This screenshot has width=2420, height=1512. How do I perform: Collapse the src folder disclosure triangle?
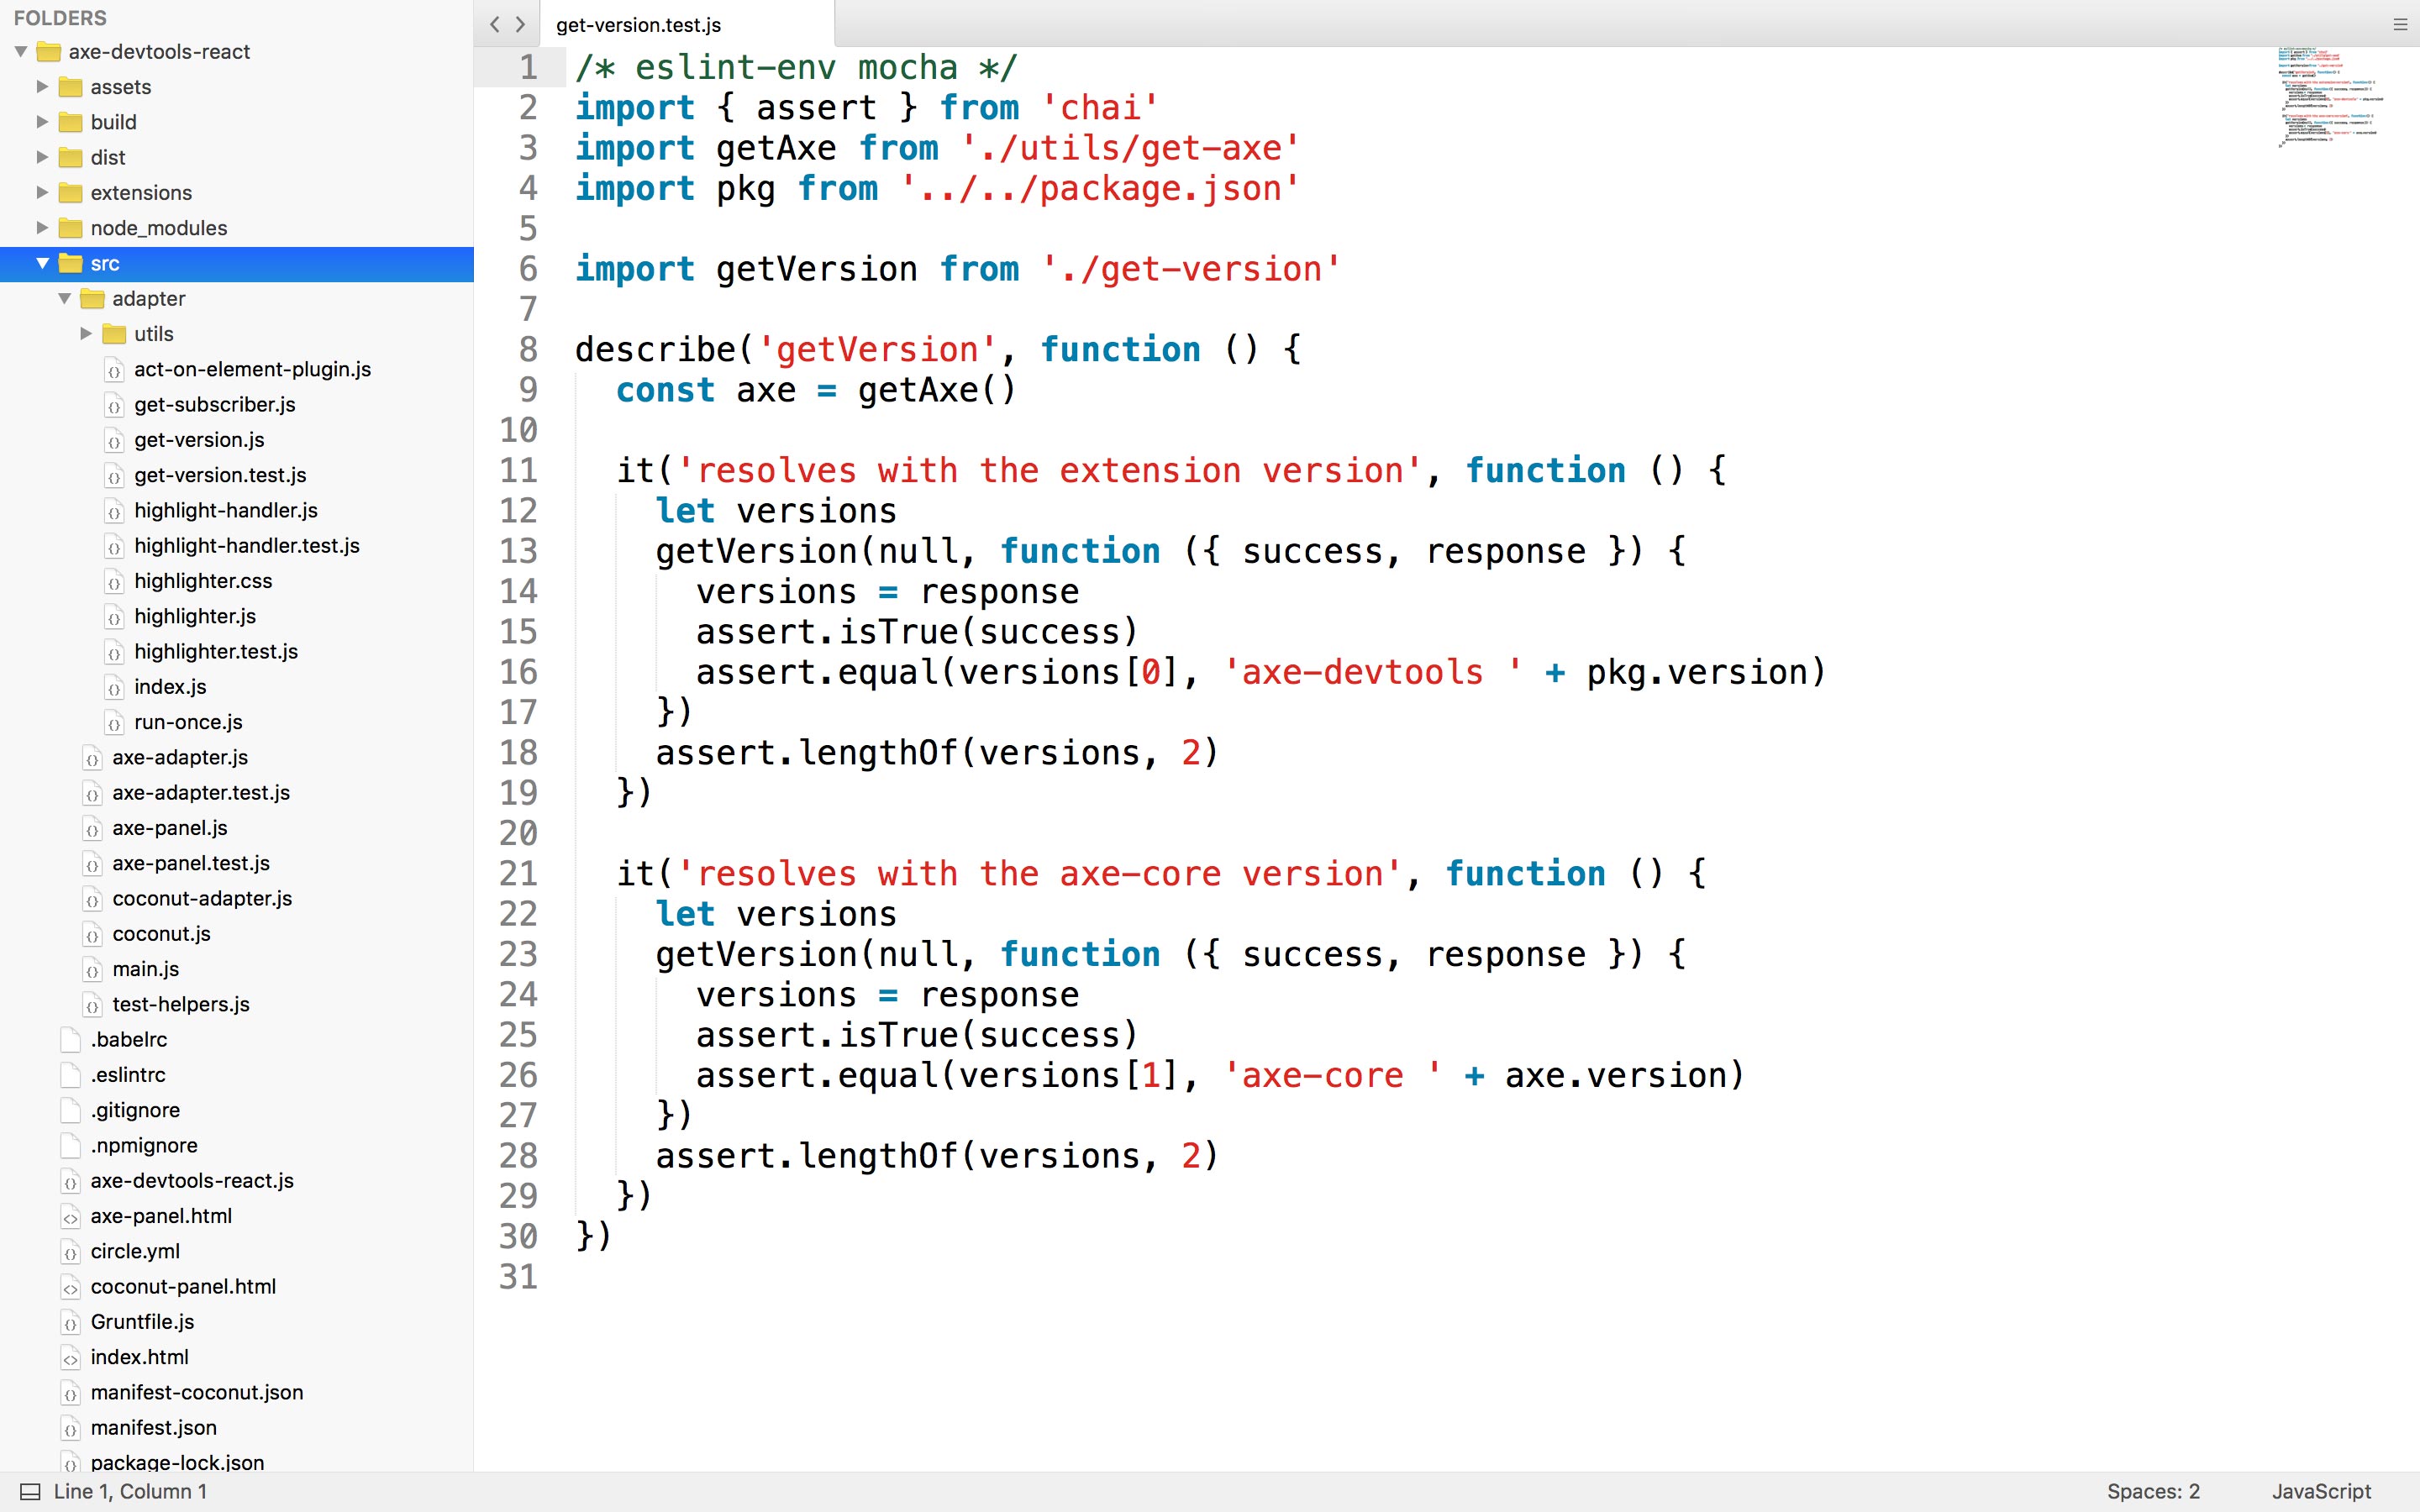click(42, 264)
